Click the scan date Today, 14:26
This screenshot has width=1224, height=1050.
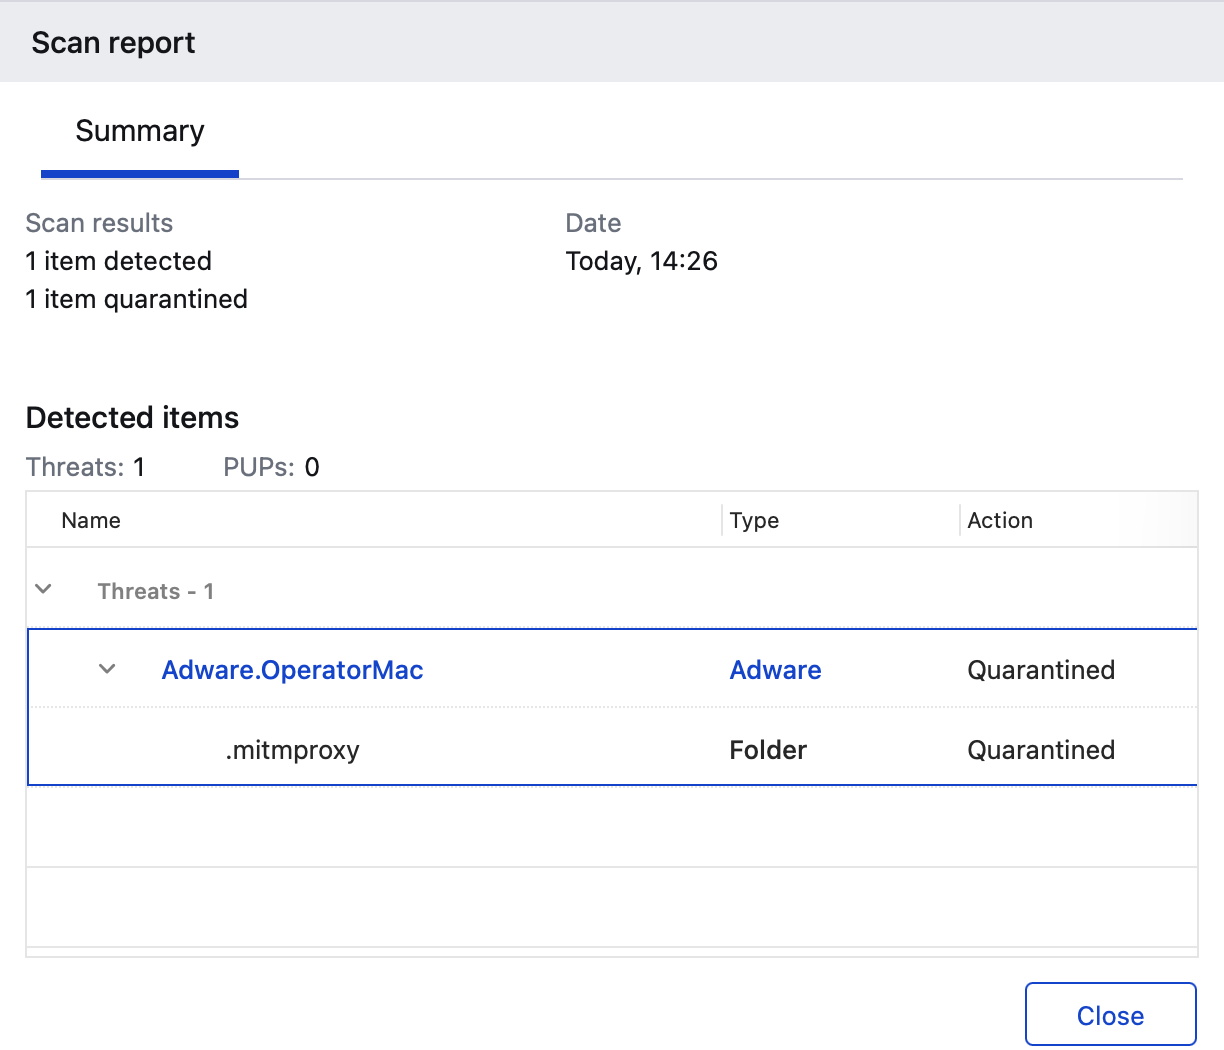[x=641, y=261]
